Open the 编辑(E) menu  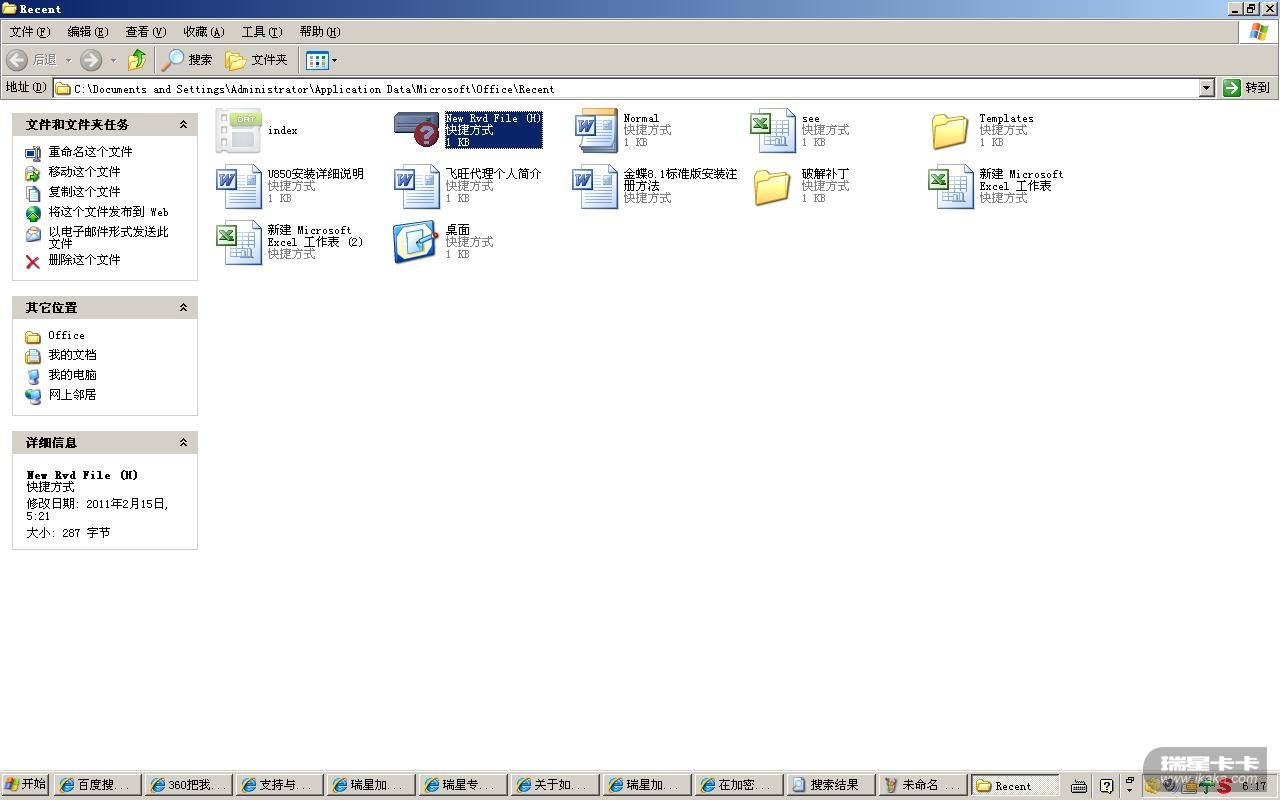pos(87,32)
